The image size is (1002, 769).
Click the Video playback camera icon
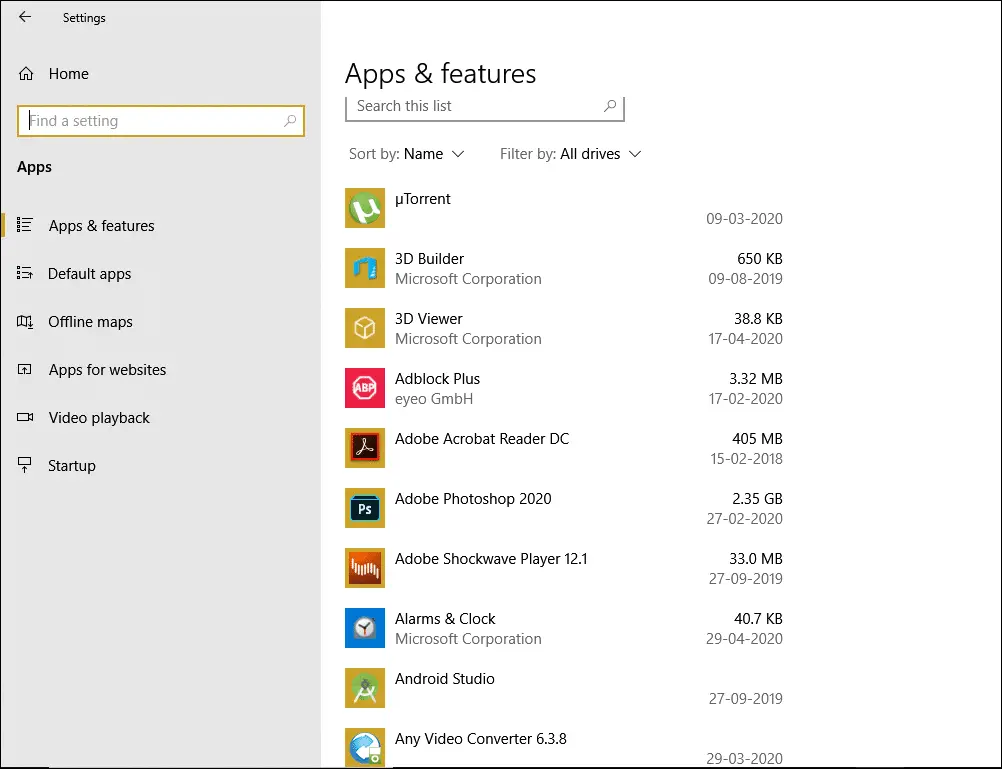[x=25, y=417]
